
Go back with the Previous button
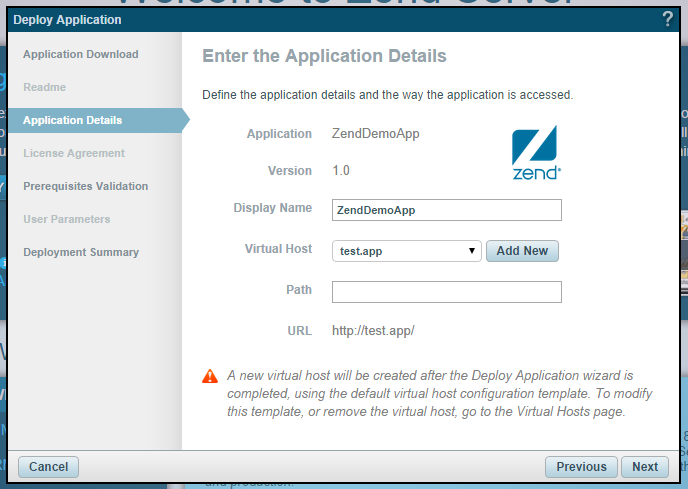(581, 467)
